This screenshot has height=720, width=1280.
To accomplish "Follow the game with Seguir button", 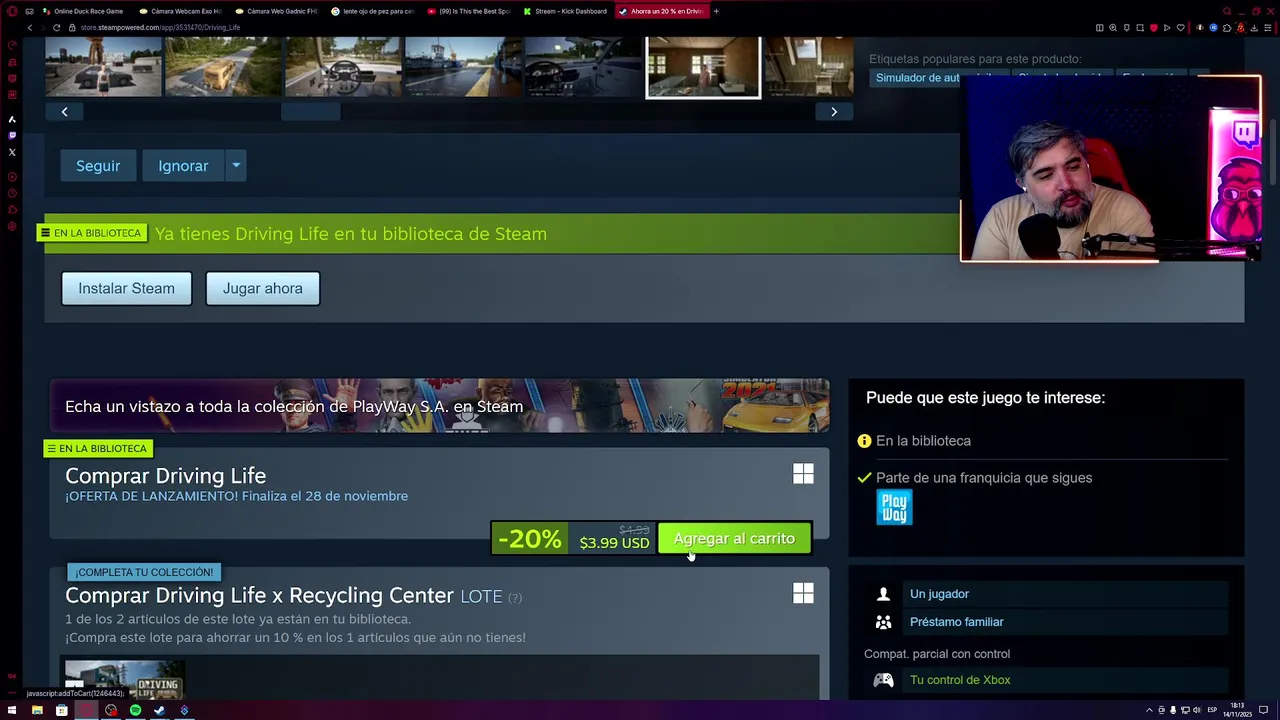I will pos(98,166).
